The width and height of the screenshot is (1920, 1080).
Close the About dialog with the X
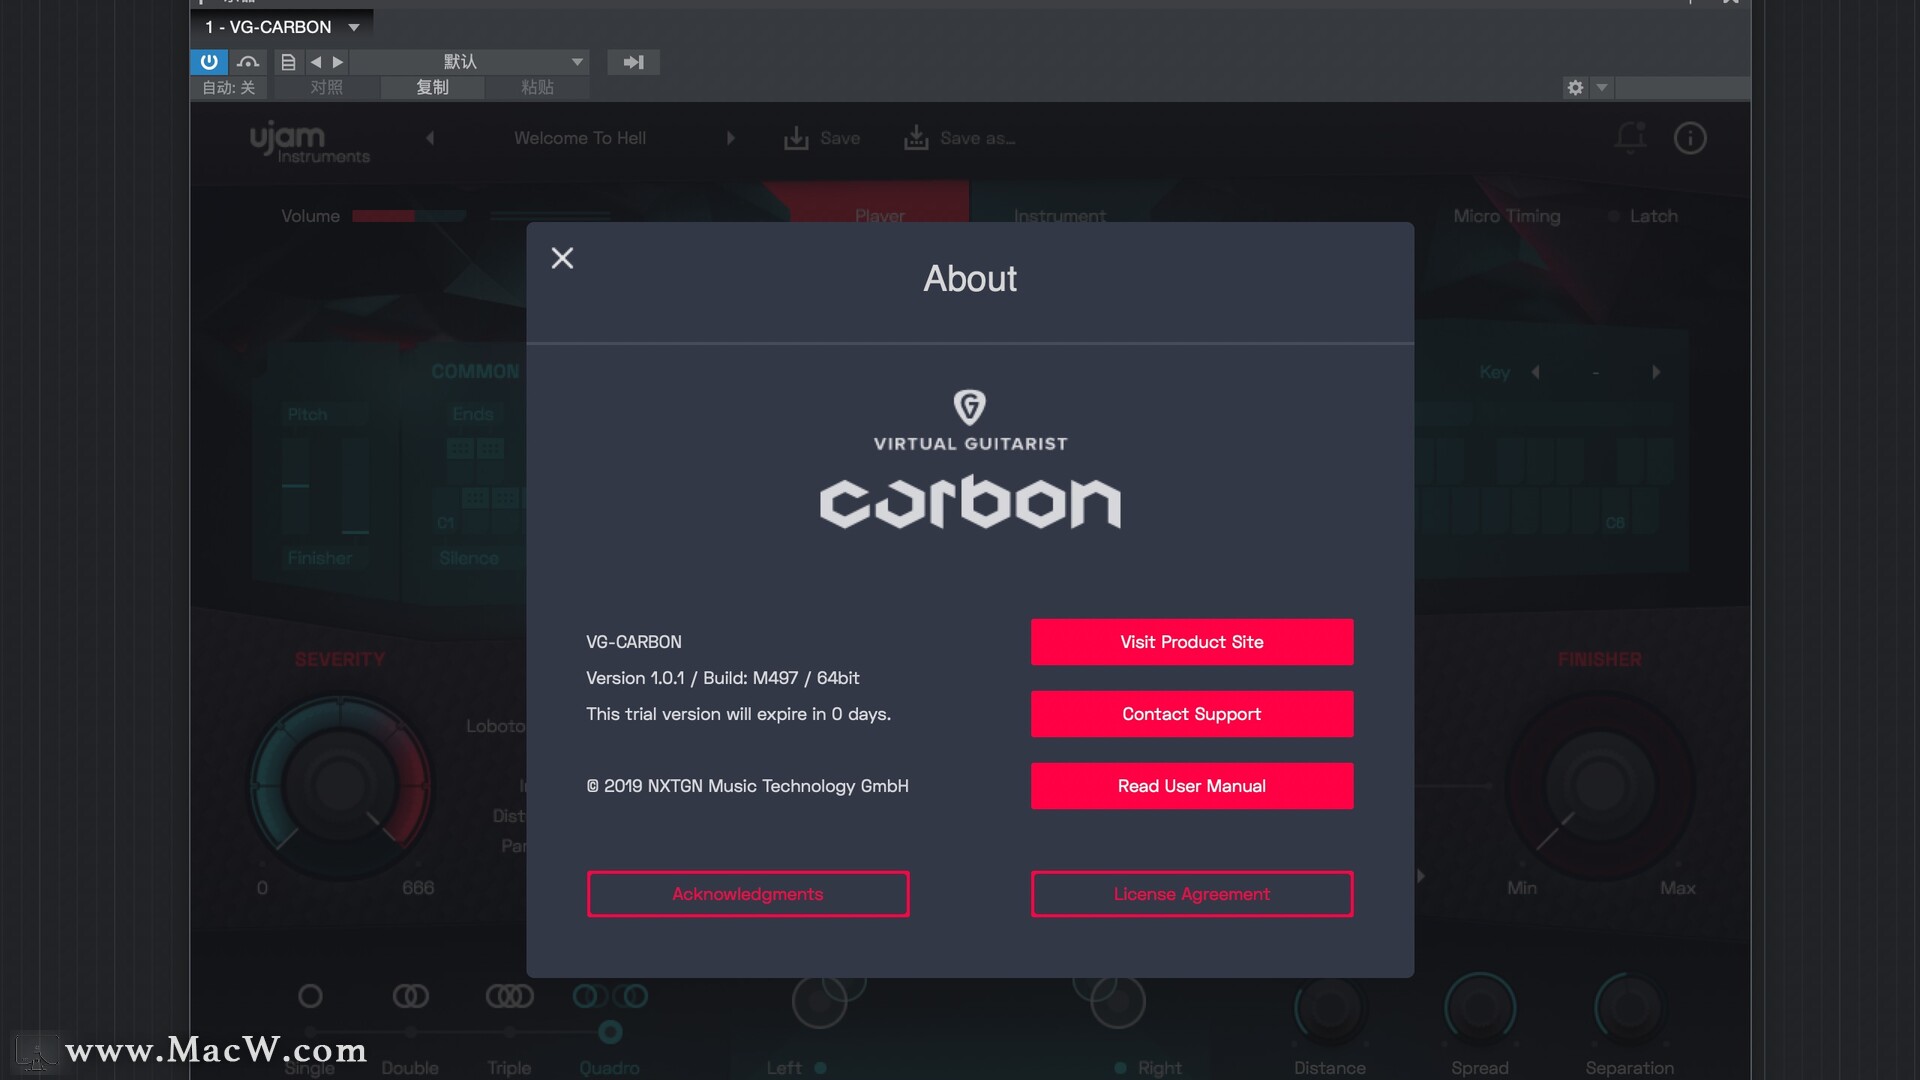(x=561, y=257)
